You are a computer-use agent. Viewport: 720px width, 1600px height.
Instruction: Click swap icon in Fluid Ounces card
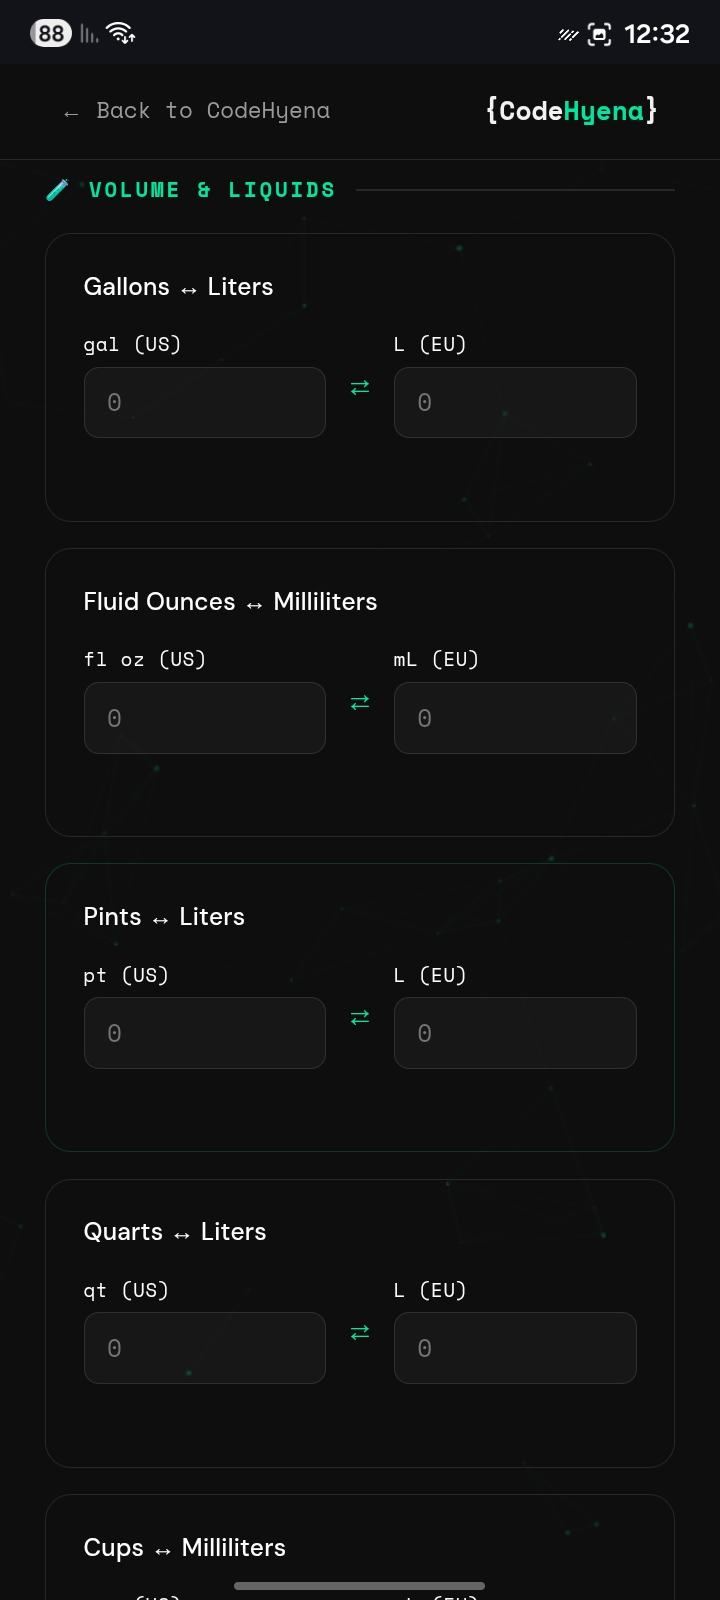[360, 703]
